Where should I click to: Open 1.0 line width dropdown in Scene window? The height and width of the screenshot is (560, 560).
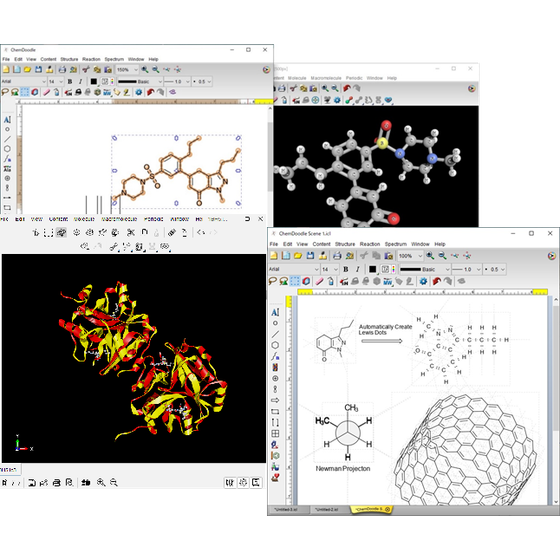467,269
